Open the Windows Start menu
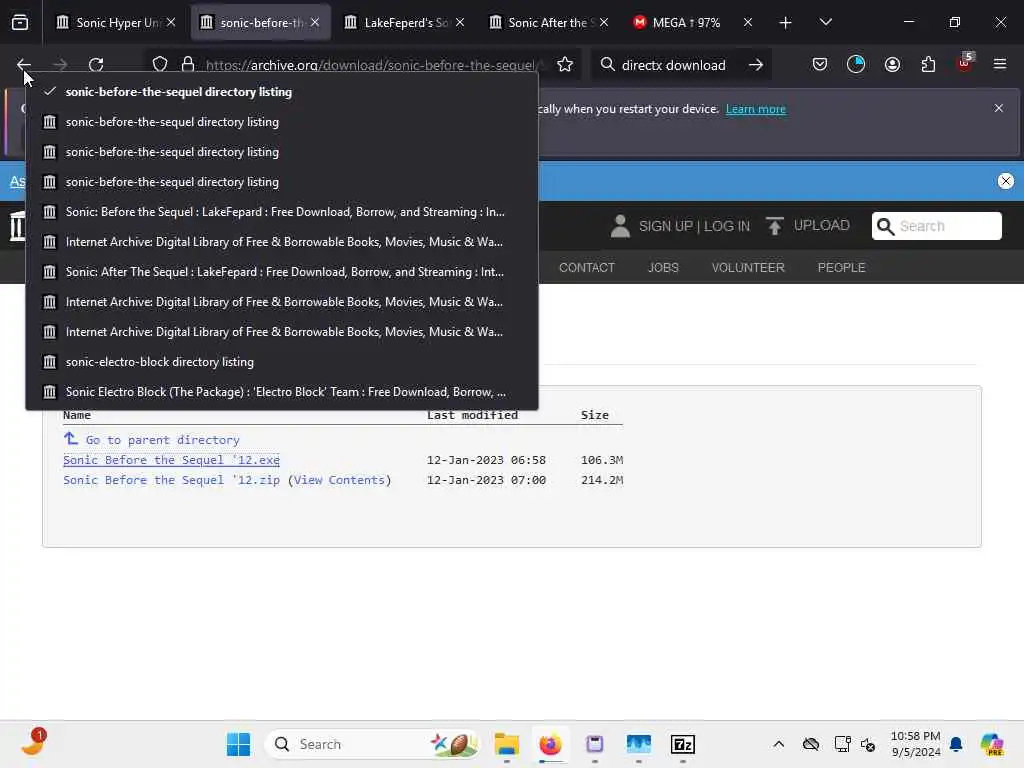This screenshot has height=768, width=1024. (x=238, y=744)
